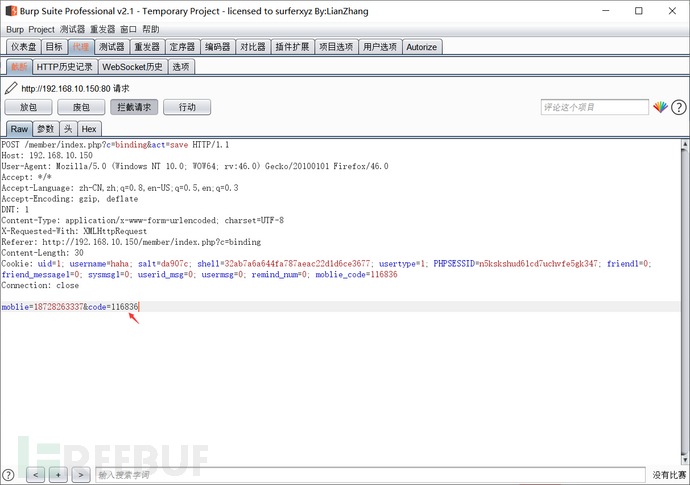Click the help icon beside the search bar
This screenshot has width=690, height=485.
(x=8, y=475)
